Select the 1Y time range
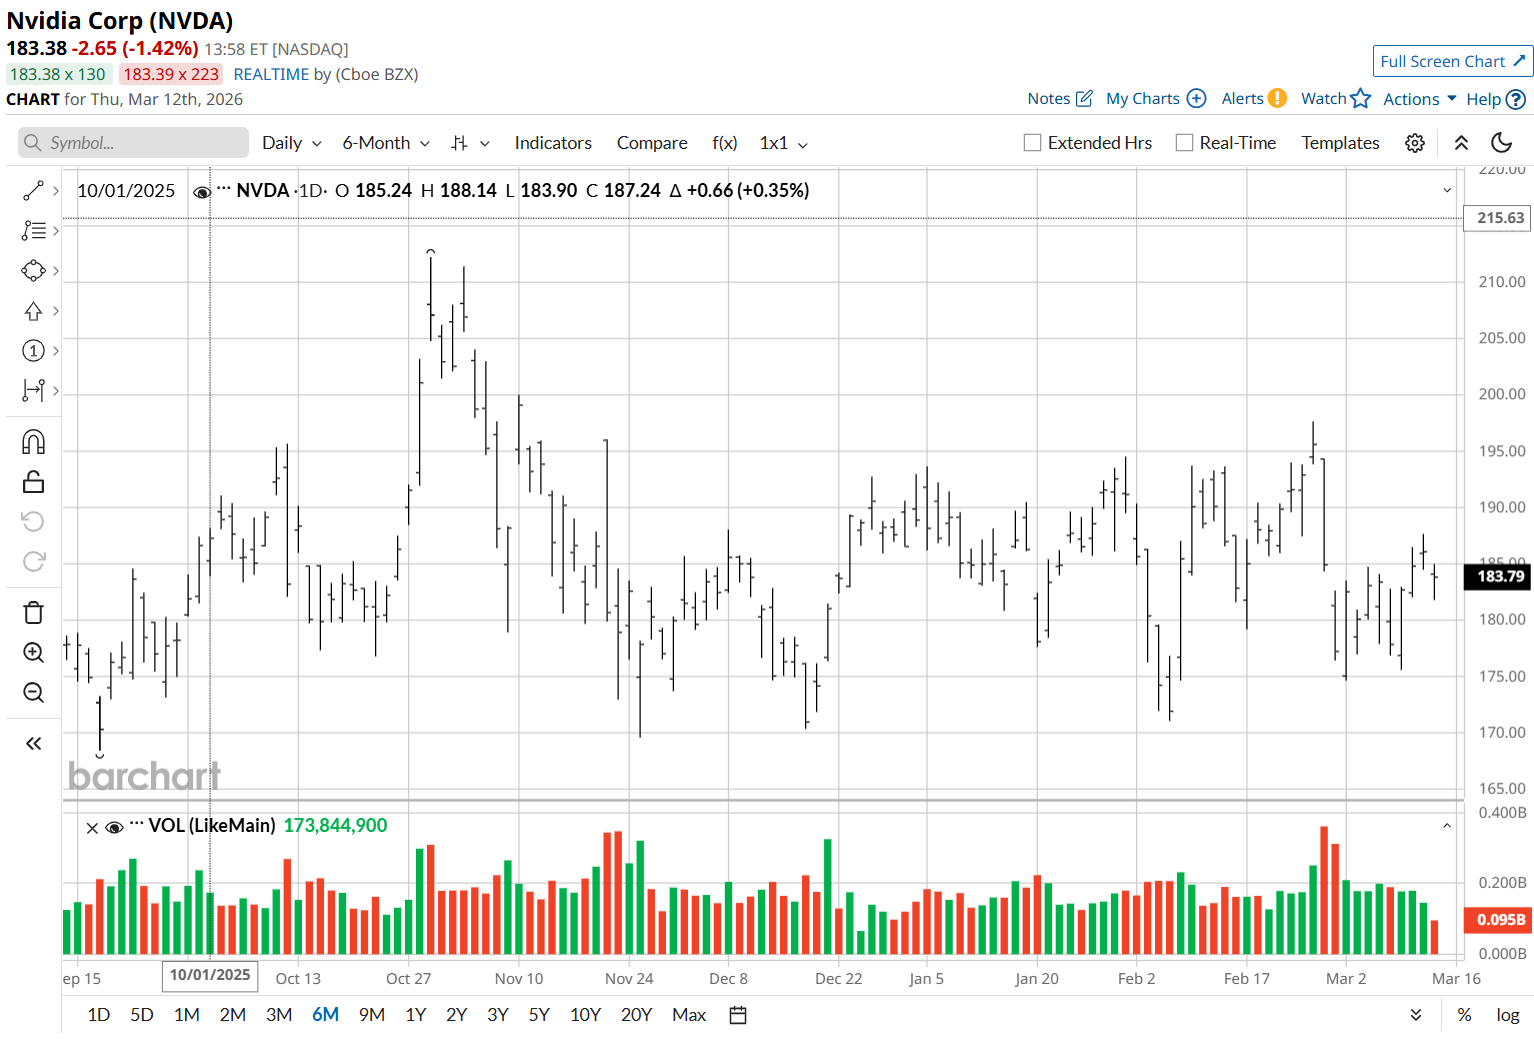Screen dimensions: 1534x1041 click(416, 1015)
